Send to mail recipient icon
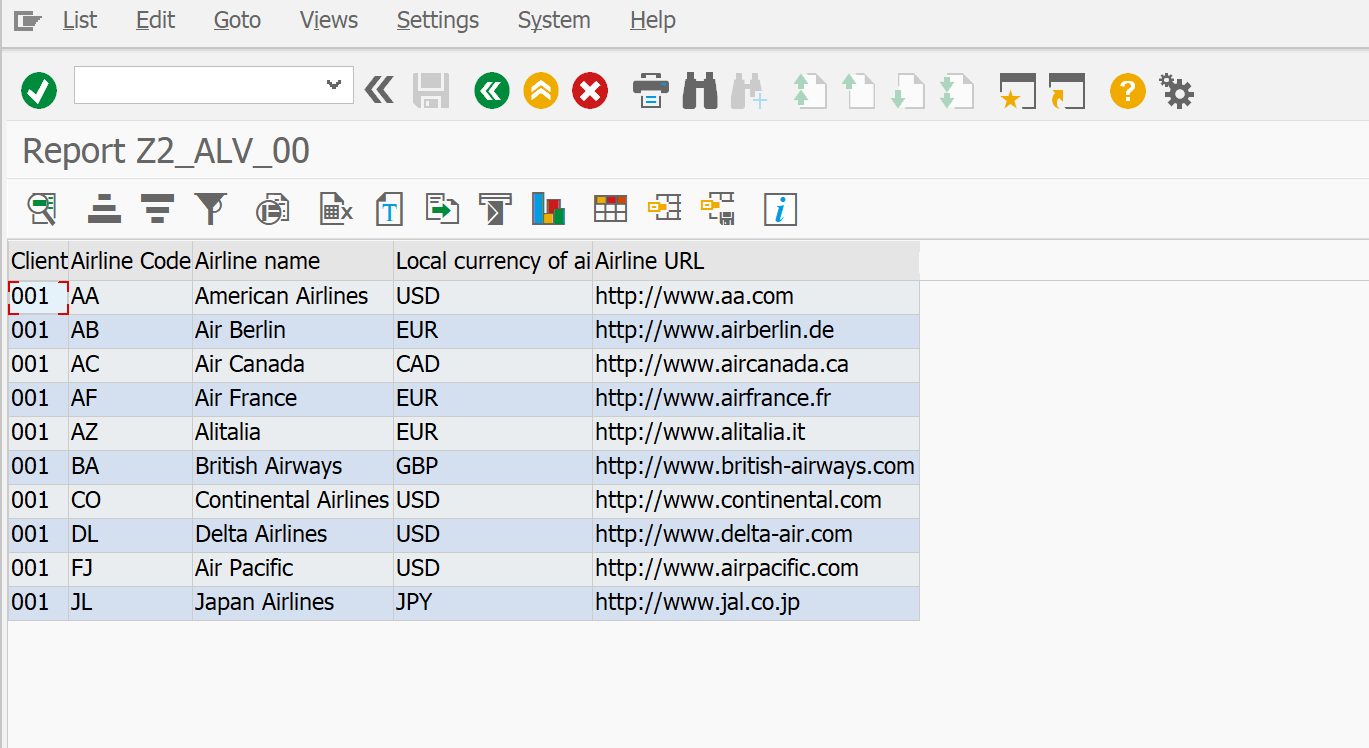The image size is (1369, 748). click(495, 209)
